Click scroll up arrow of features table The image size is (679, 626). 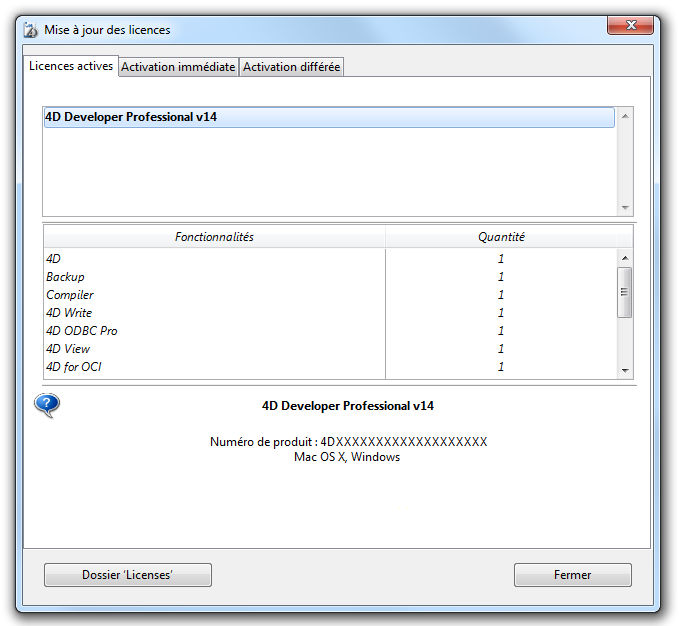625,258
